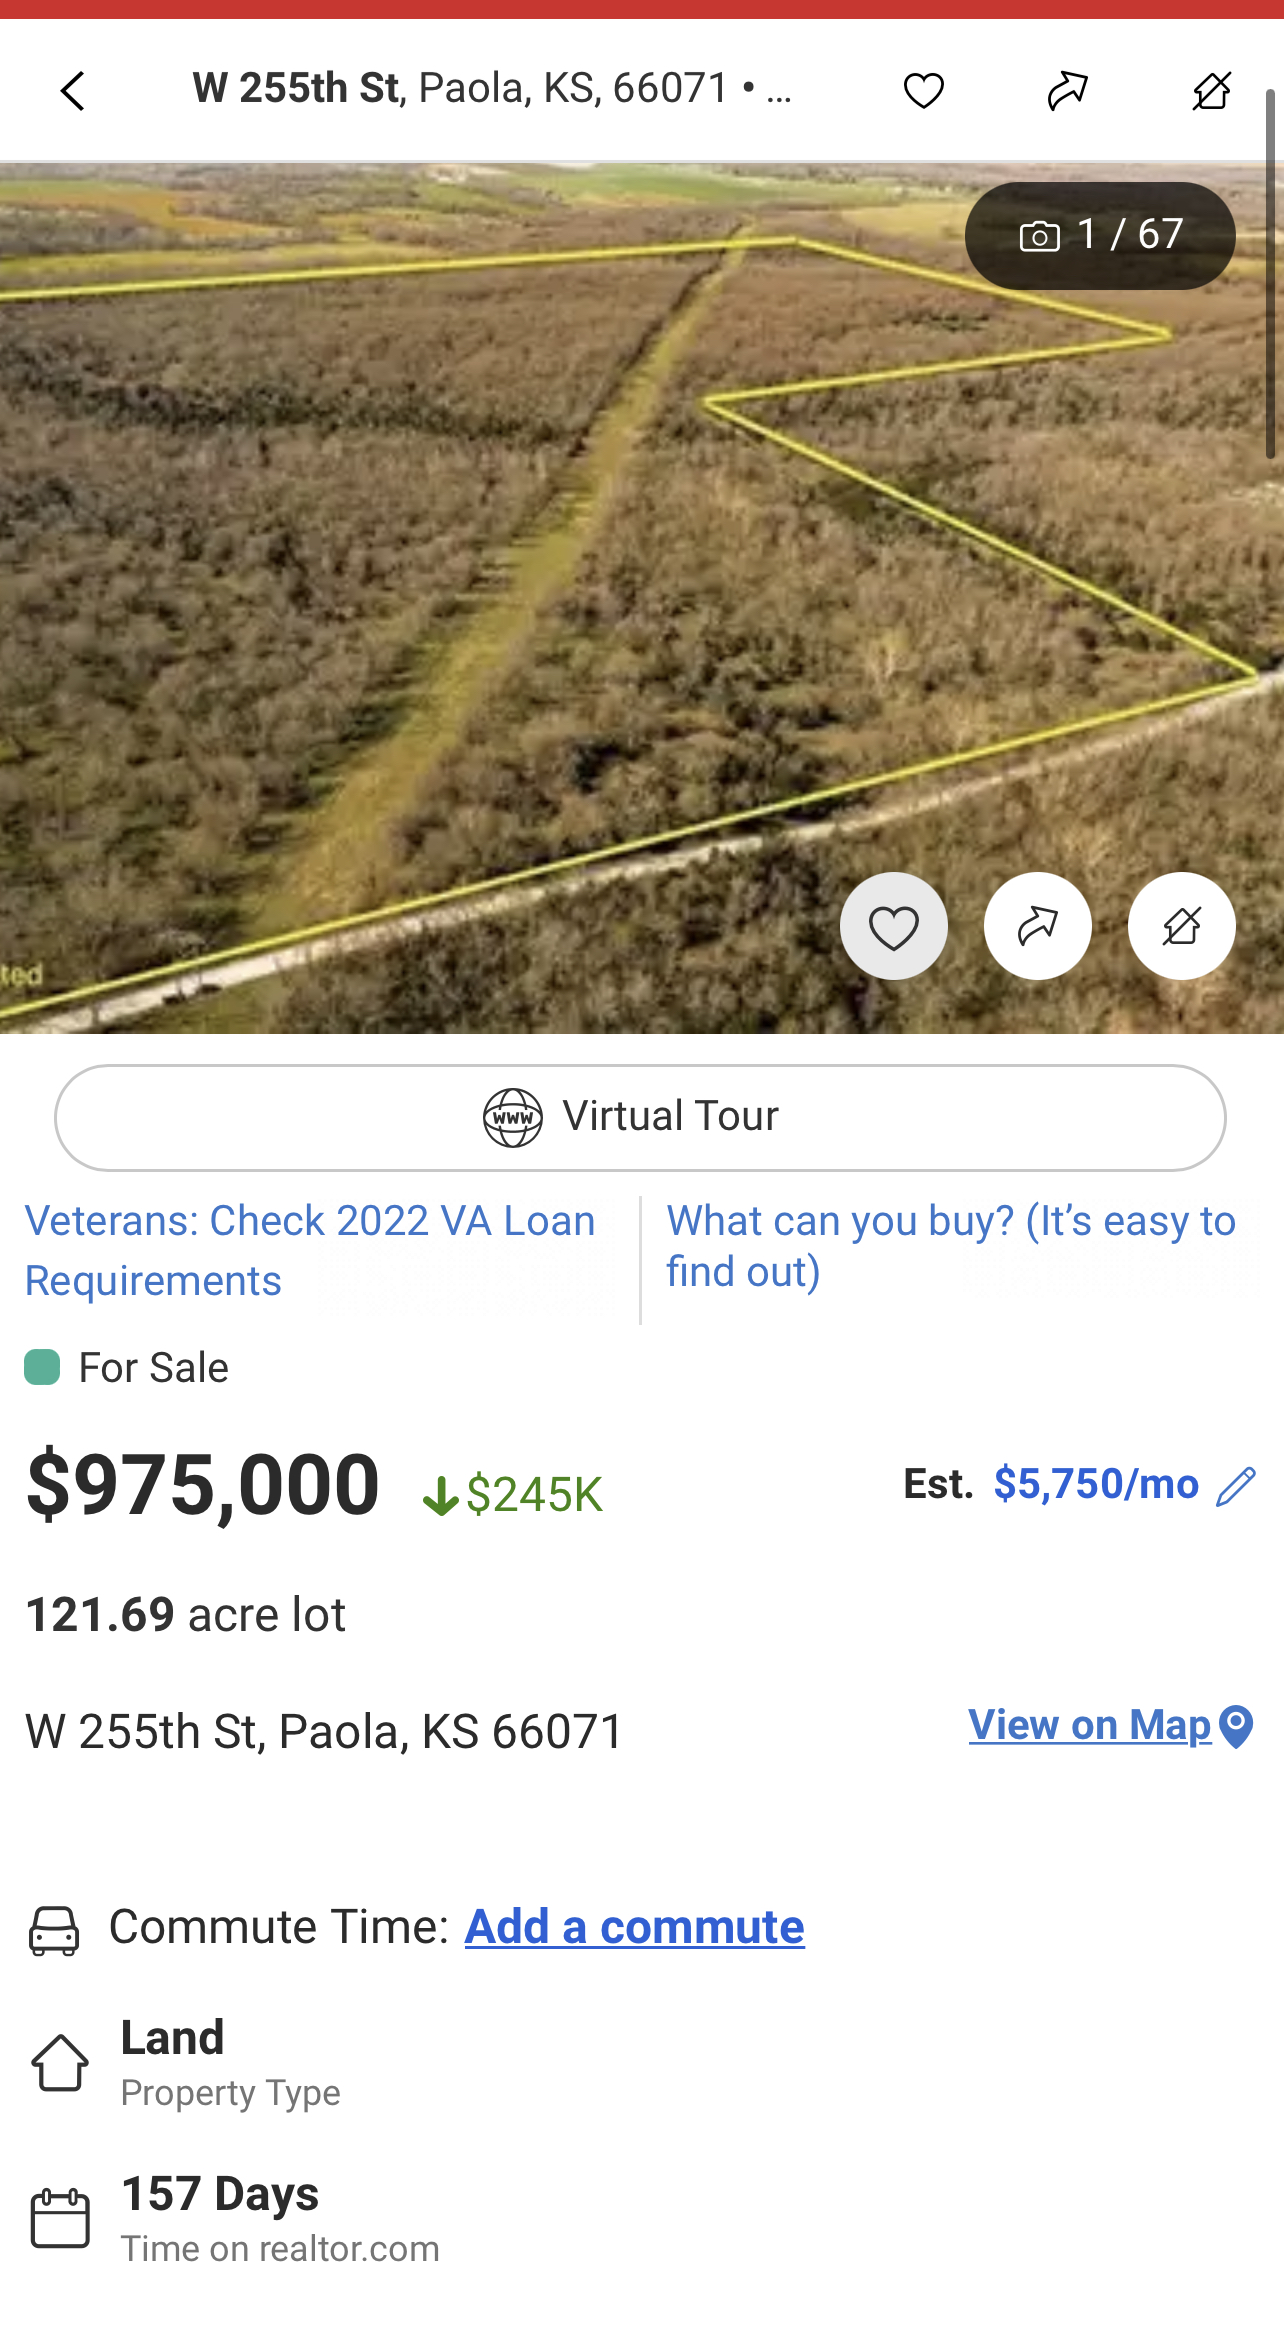Open 'What can you buy?' link
The height and width of the screenshot is (2331, 1284).
click(950, 1246)
